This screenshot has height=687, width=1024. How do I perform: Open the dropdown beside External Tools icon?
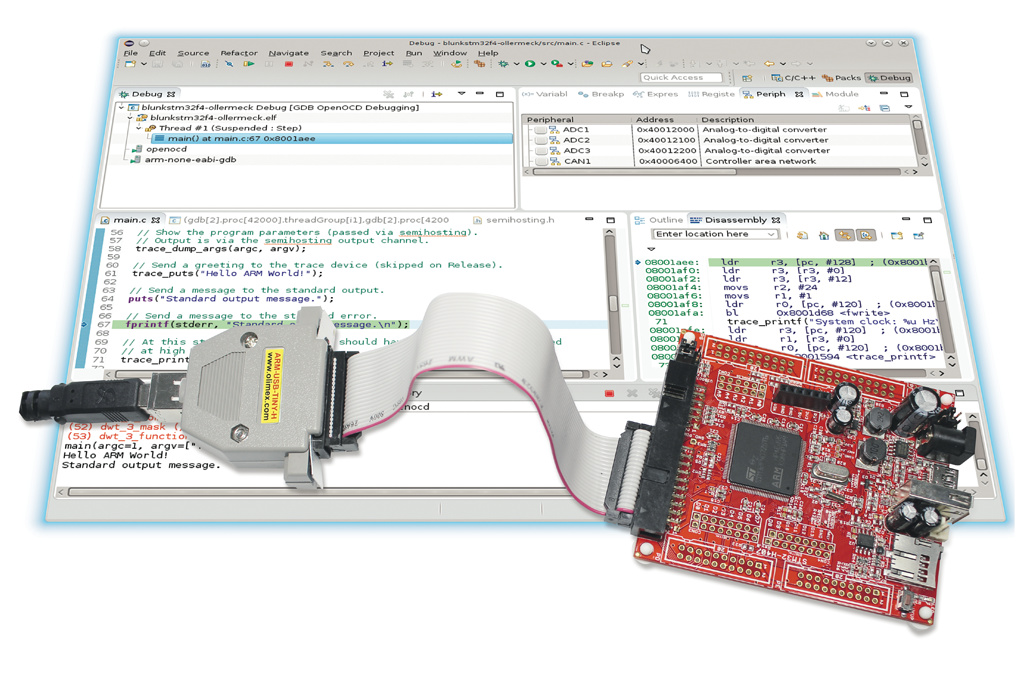[x=570, y=63]
